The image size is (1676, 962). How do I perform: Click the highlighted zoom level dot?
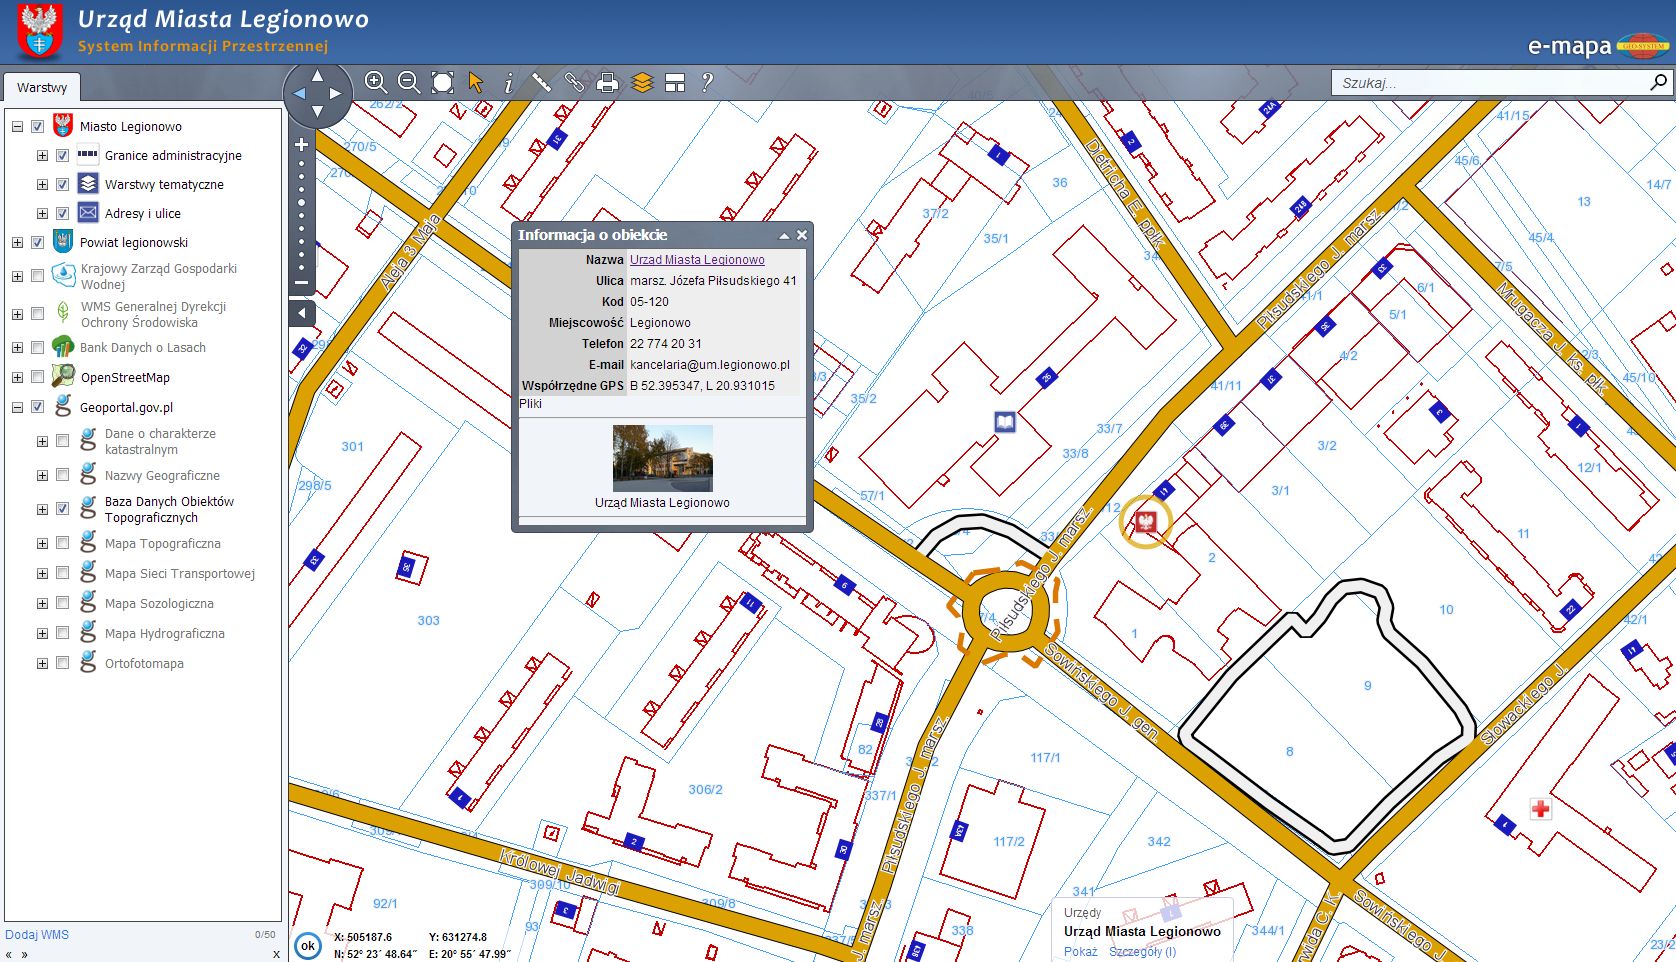pos(301,203)
